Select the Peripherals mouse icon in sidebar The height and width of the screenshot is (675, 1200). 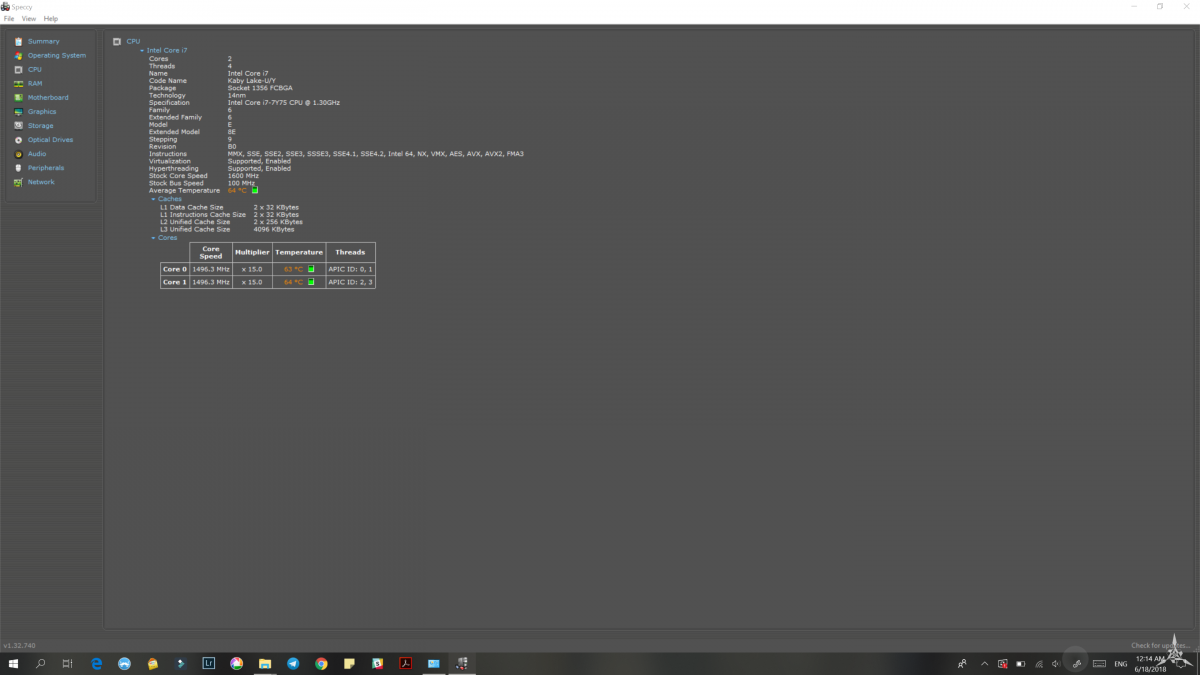point(18,168)
